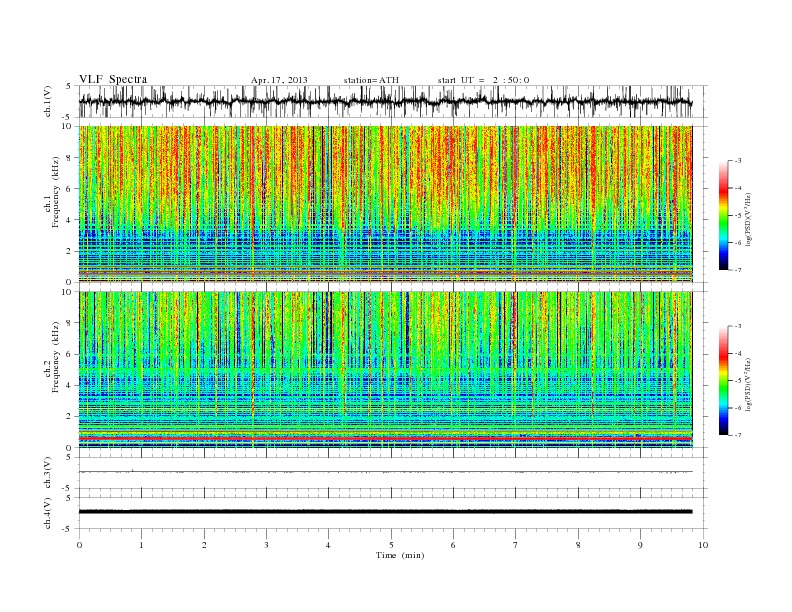Click the "3" tick on the time axis
The width and height of the screenshot is (792, 612).
coord(266,545)
